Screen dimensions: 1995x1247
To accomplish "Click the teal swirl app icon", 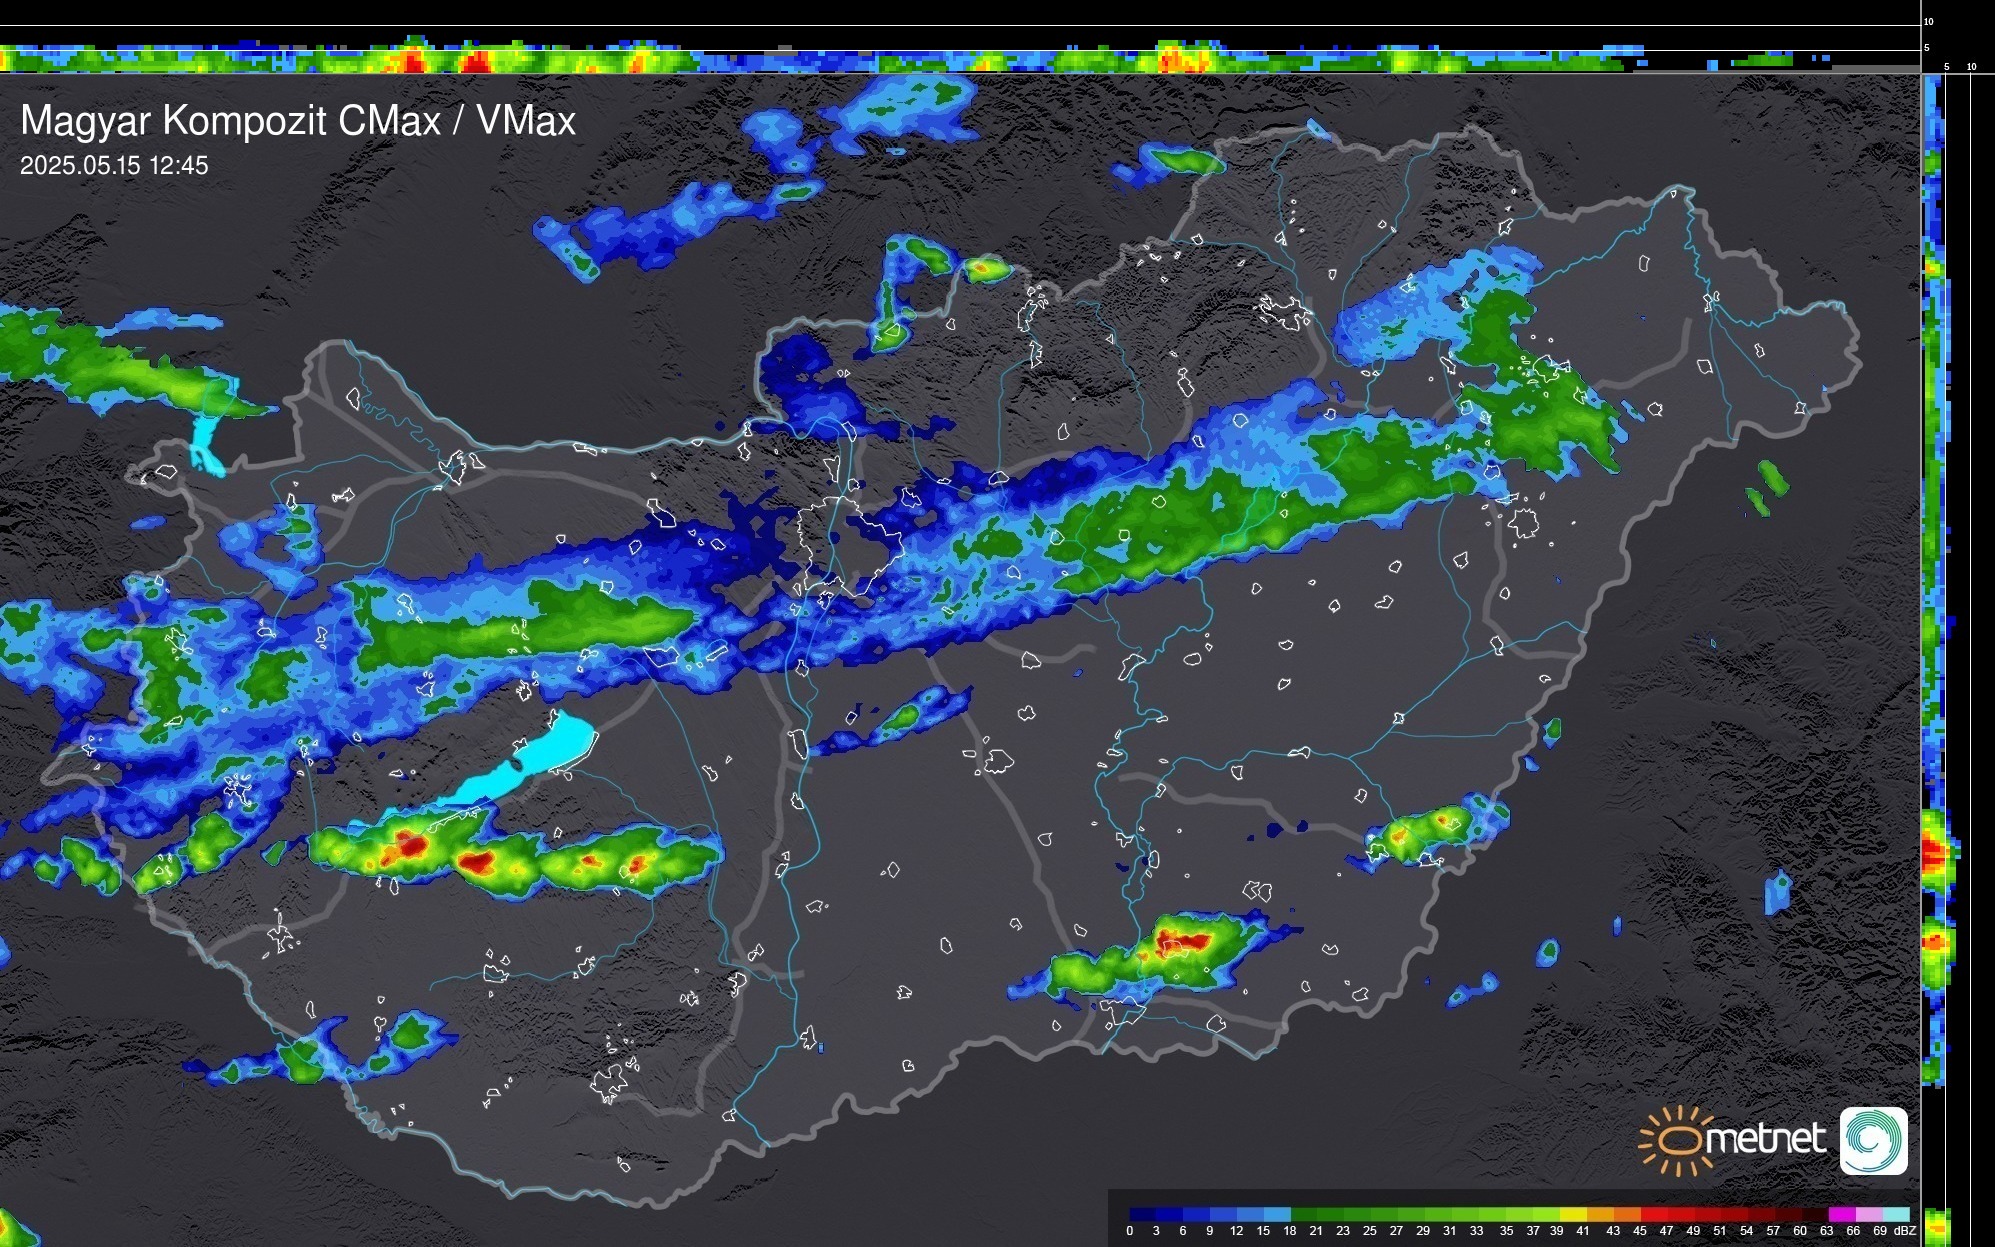I will (x=1873, y=1140).
